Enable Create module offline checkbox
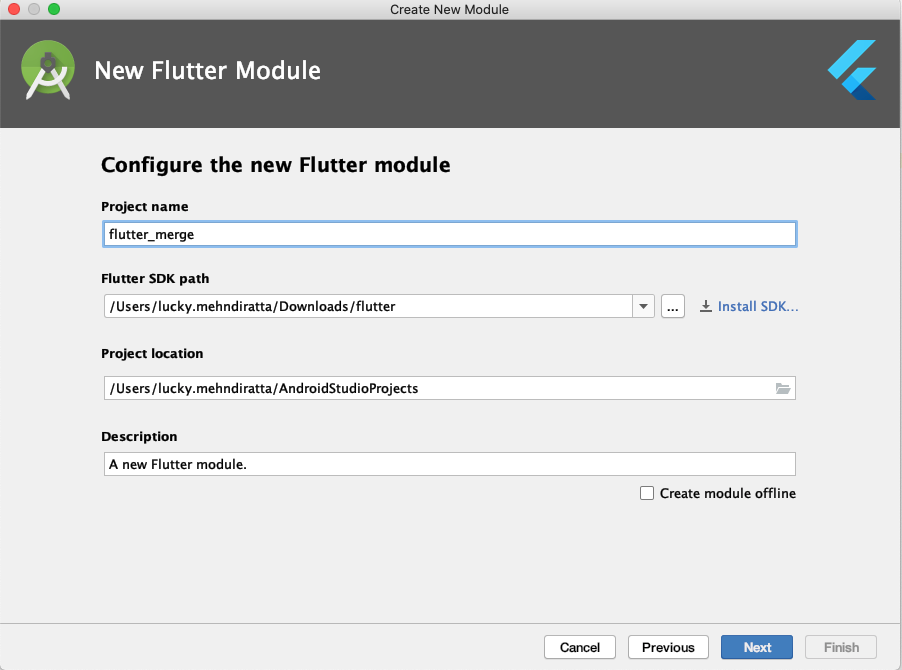The image size is (902, 670). 647,493
